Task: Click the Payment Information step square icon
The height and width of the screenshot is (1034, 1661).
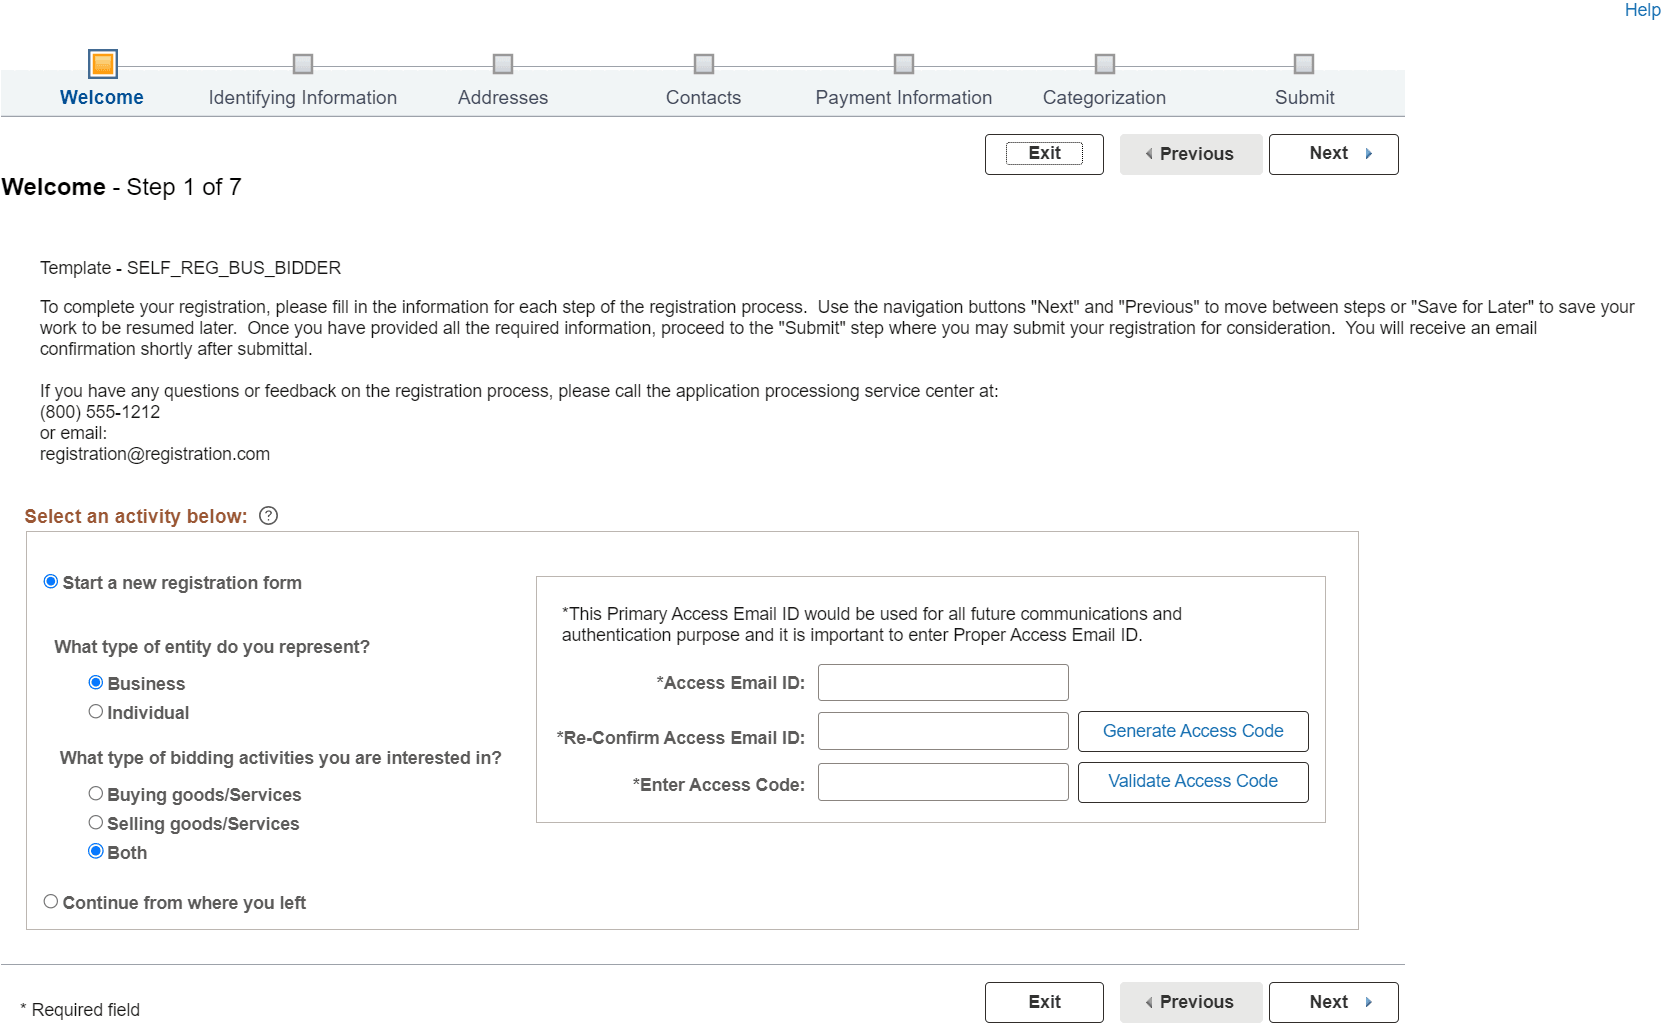Action: tap(904, 64)
